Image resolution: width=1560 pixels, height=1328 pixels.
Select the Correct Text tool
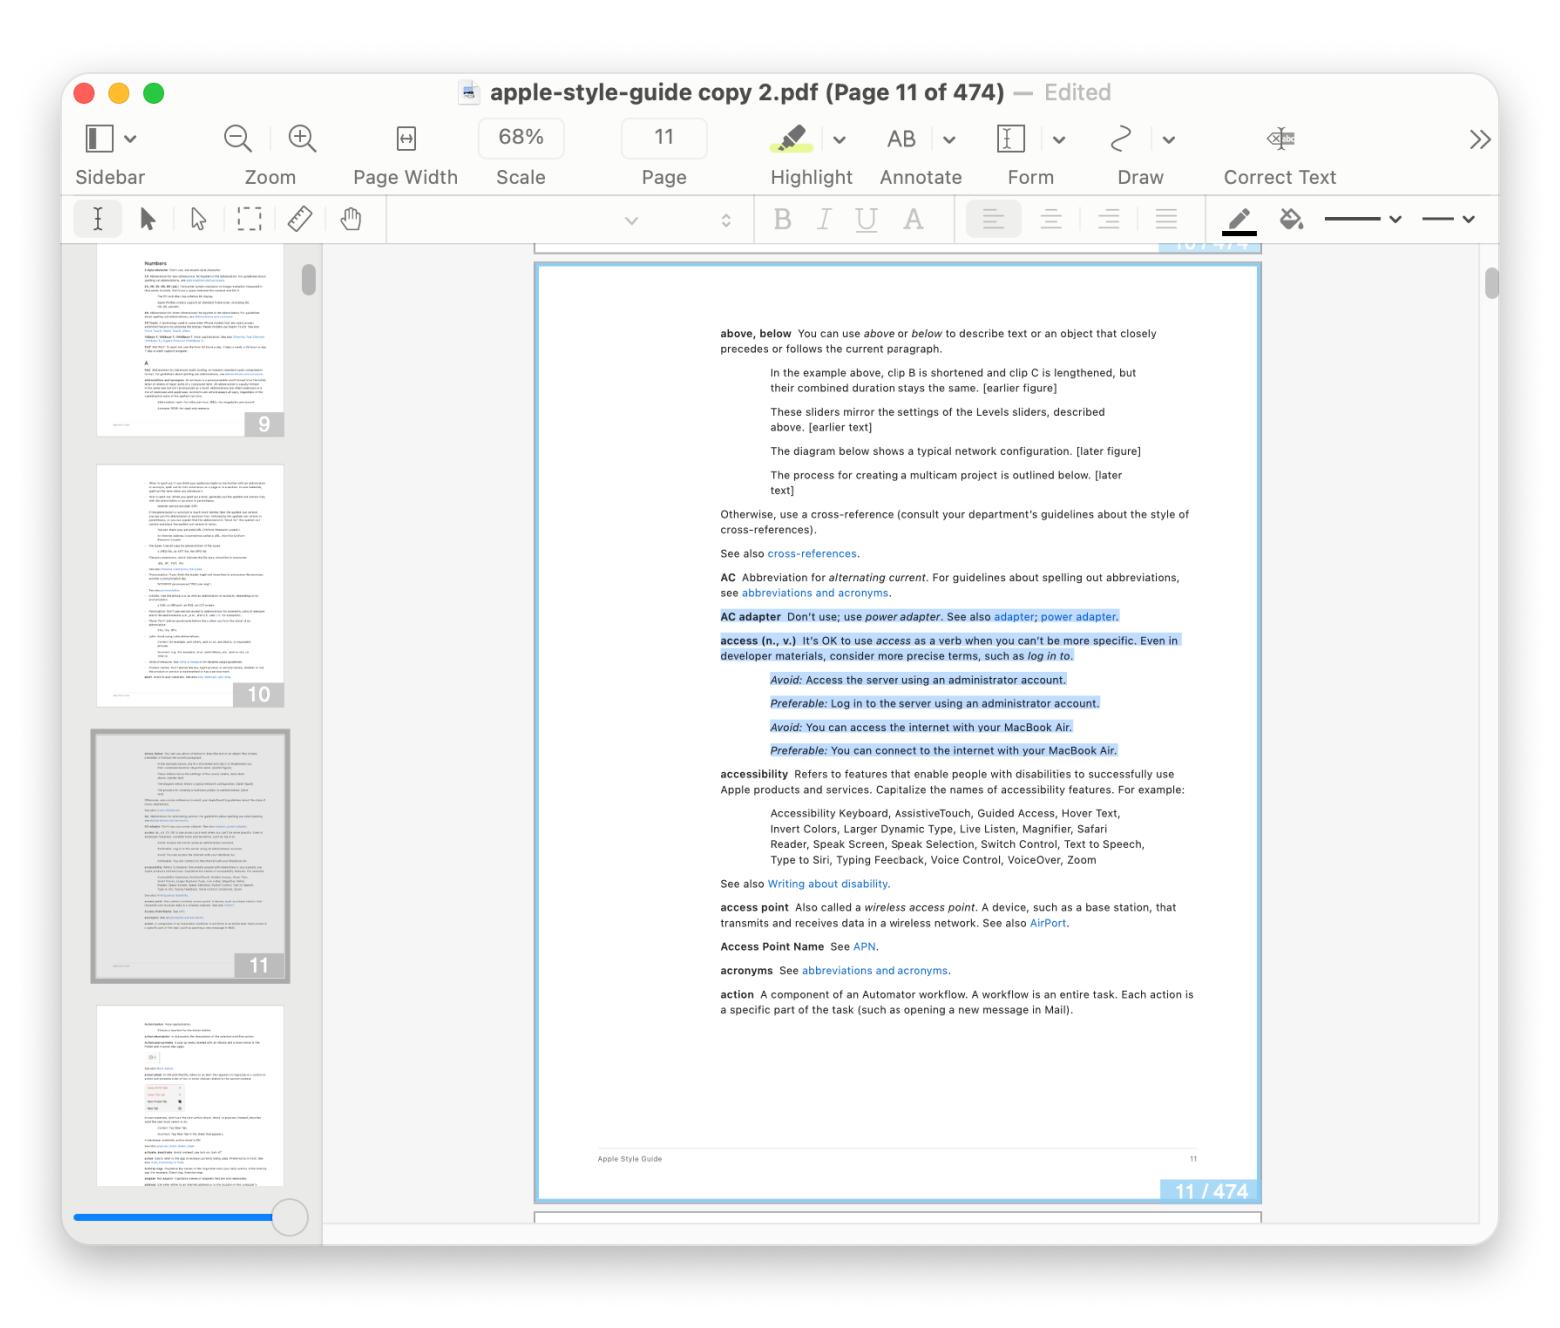click(x=1280, y=138)
